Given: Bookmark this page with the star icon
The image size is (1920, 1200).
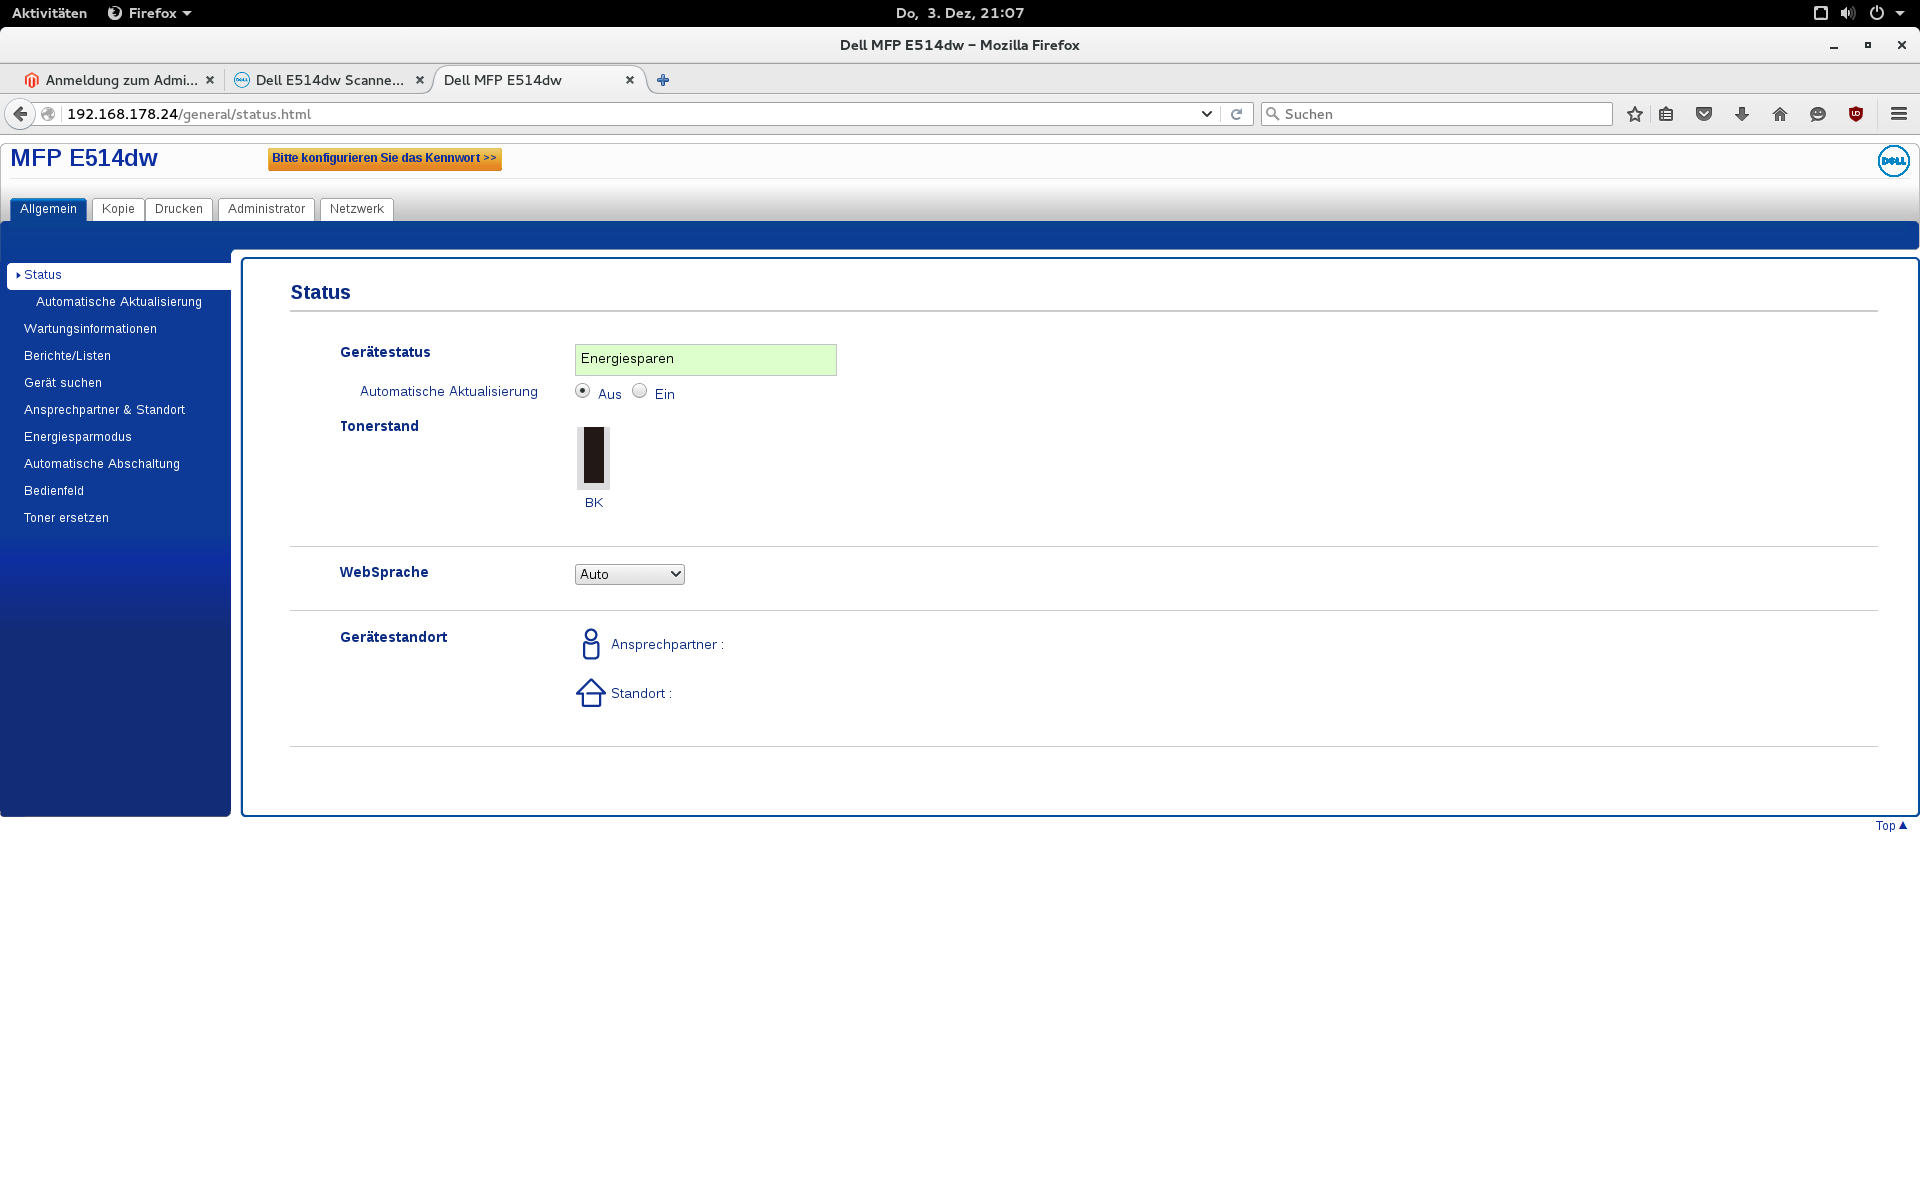Looking at the screenshot, I should [x=1635, y=114].
